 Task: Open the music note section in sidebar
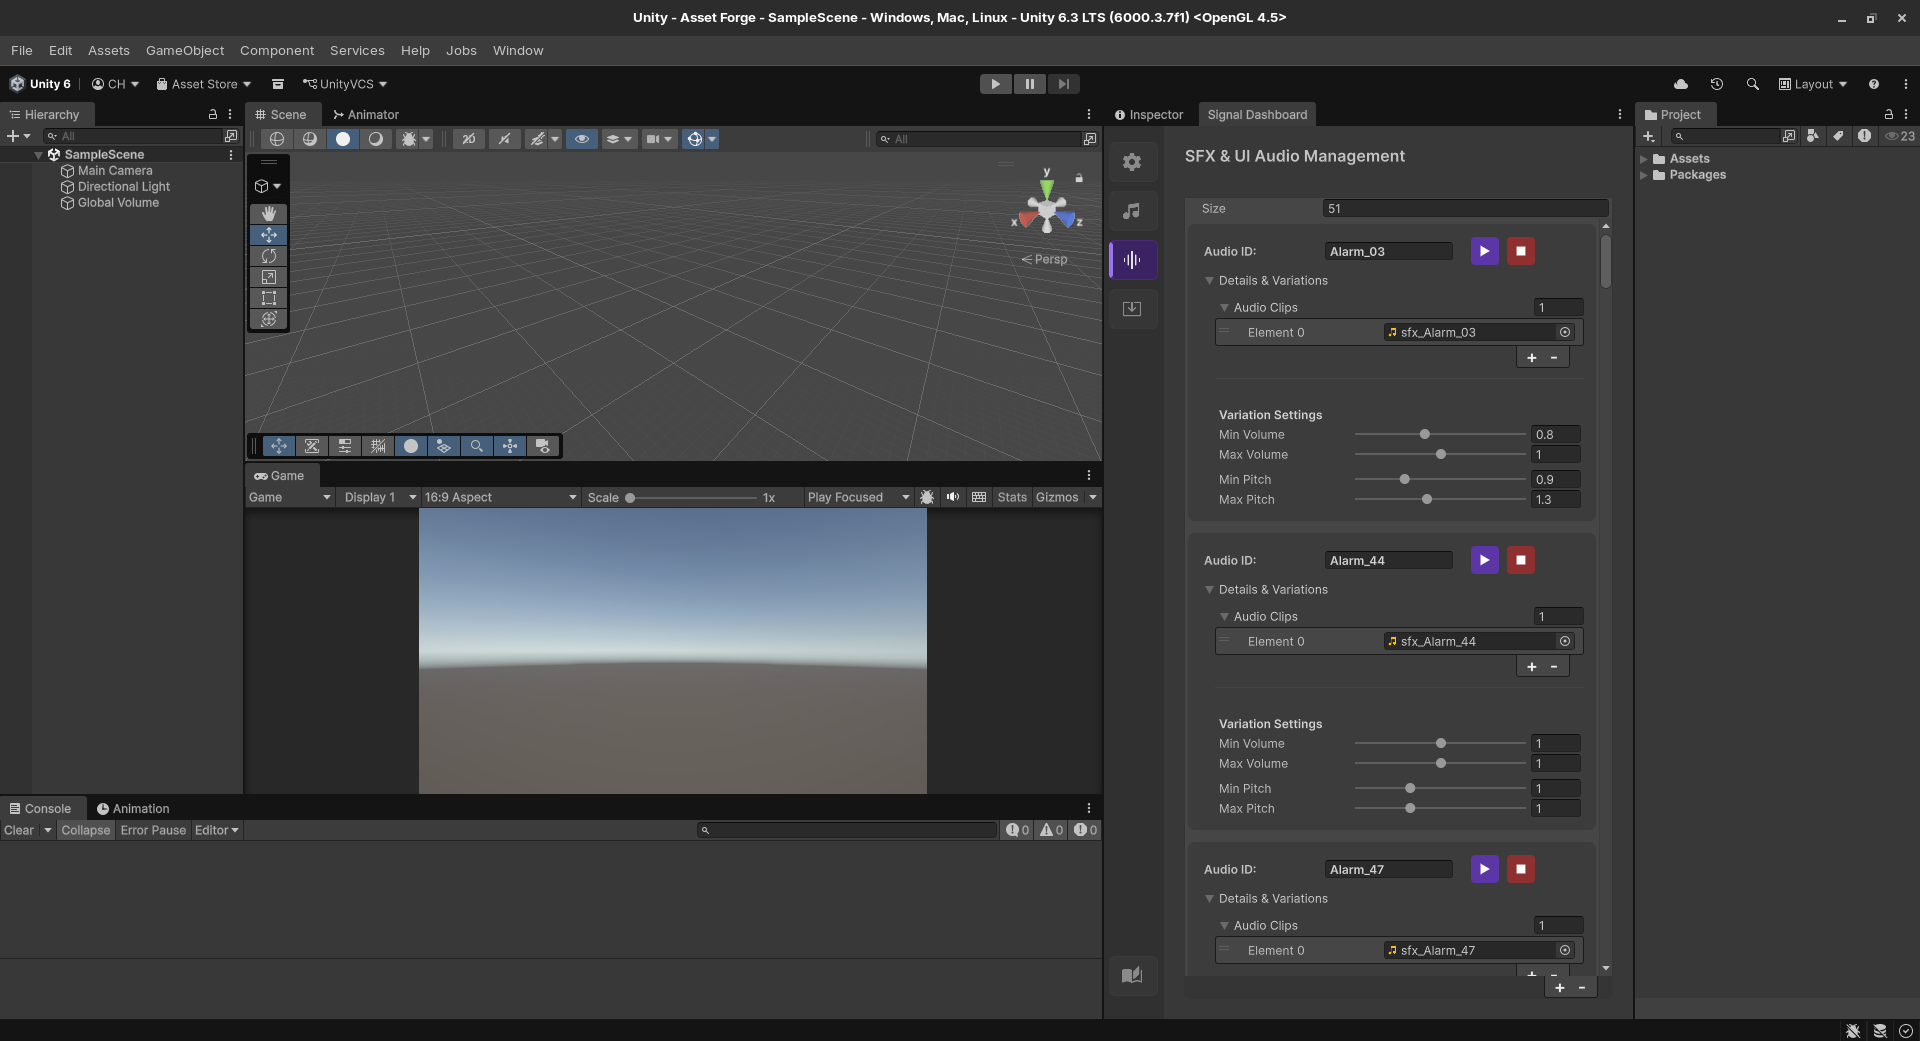(1132, 211)
